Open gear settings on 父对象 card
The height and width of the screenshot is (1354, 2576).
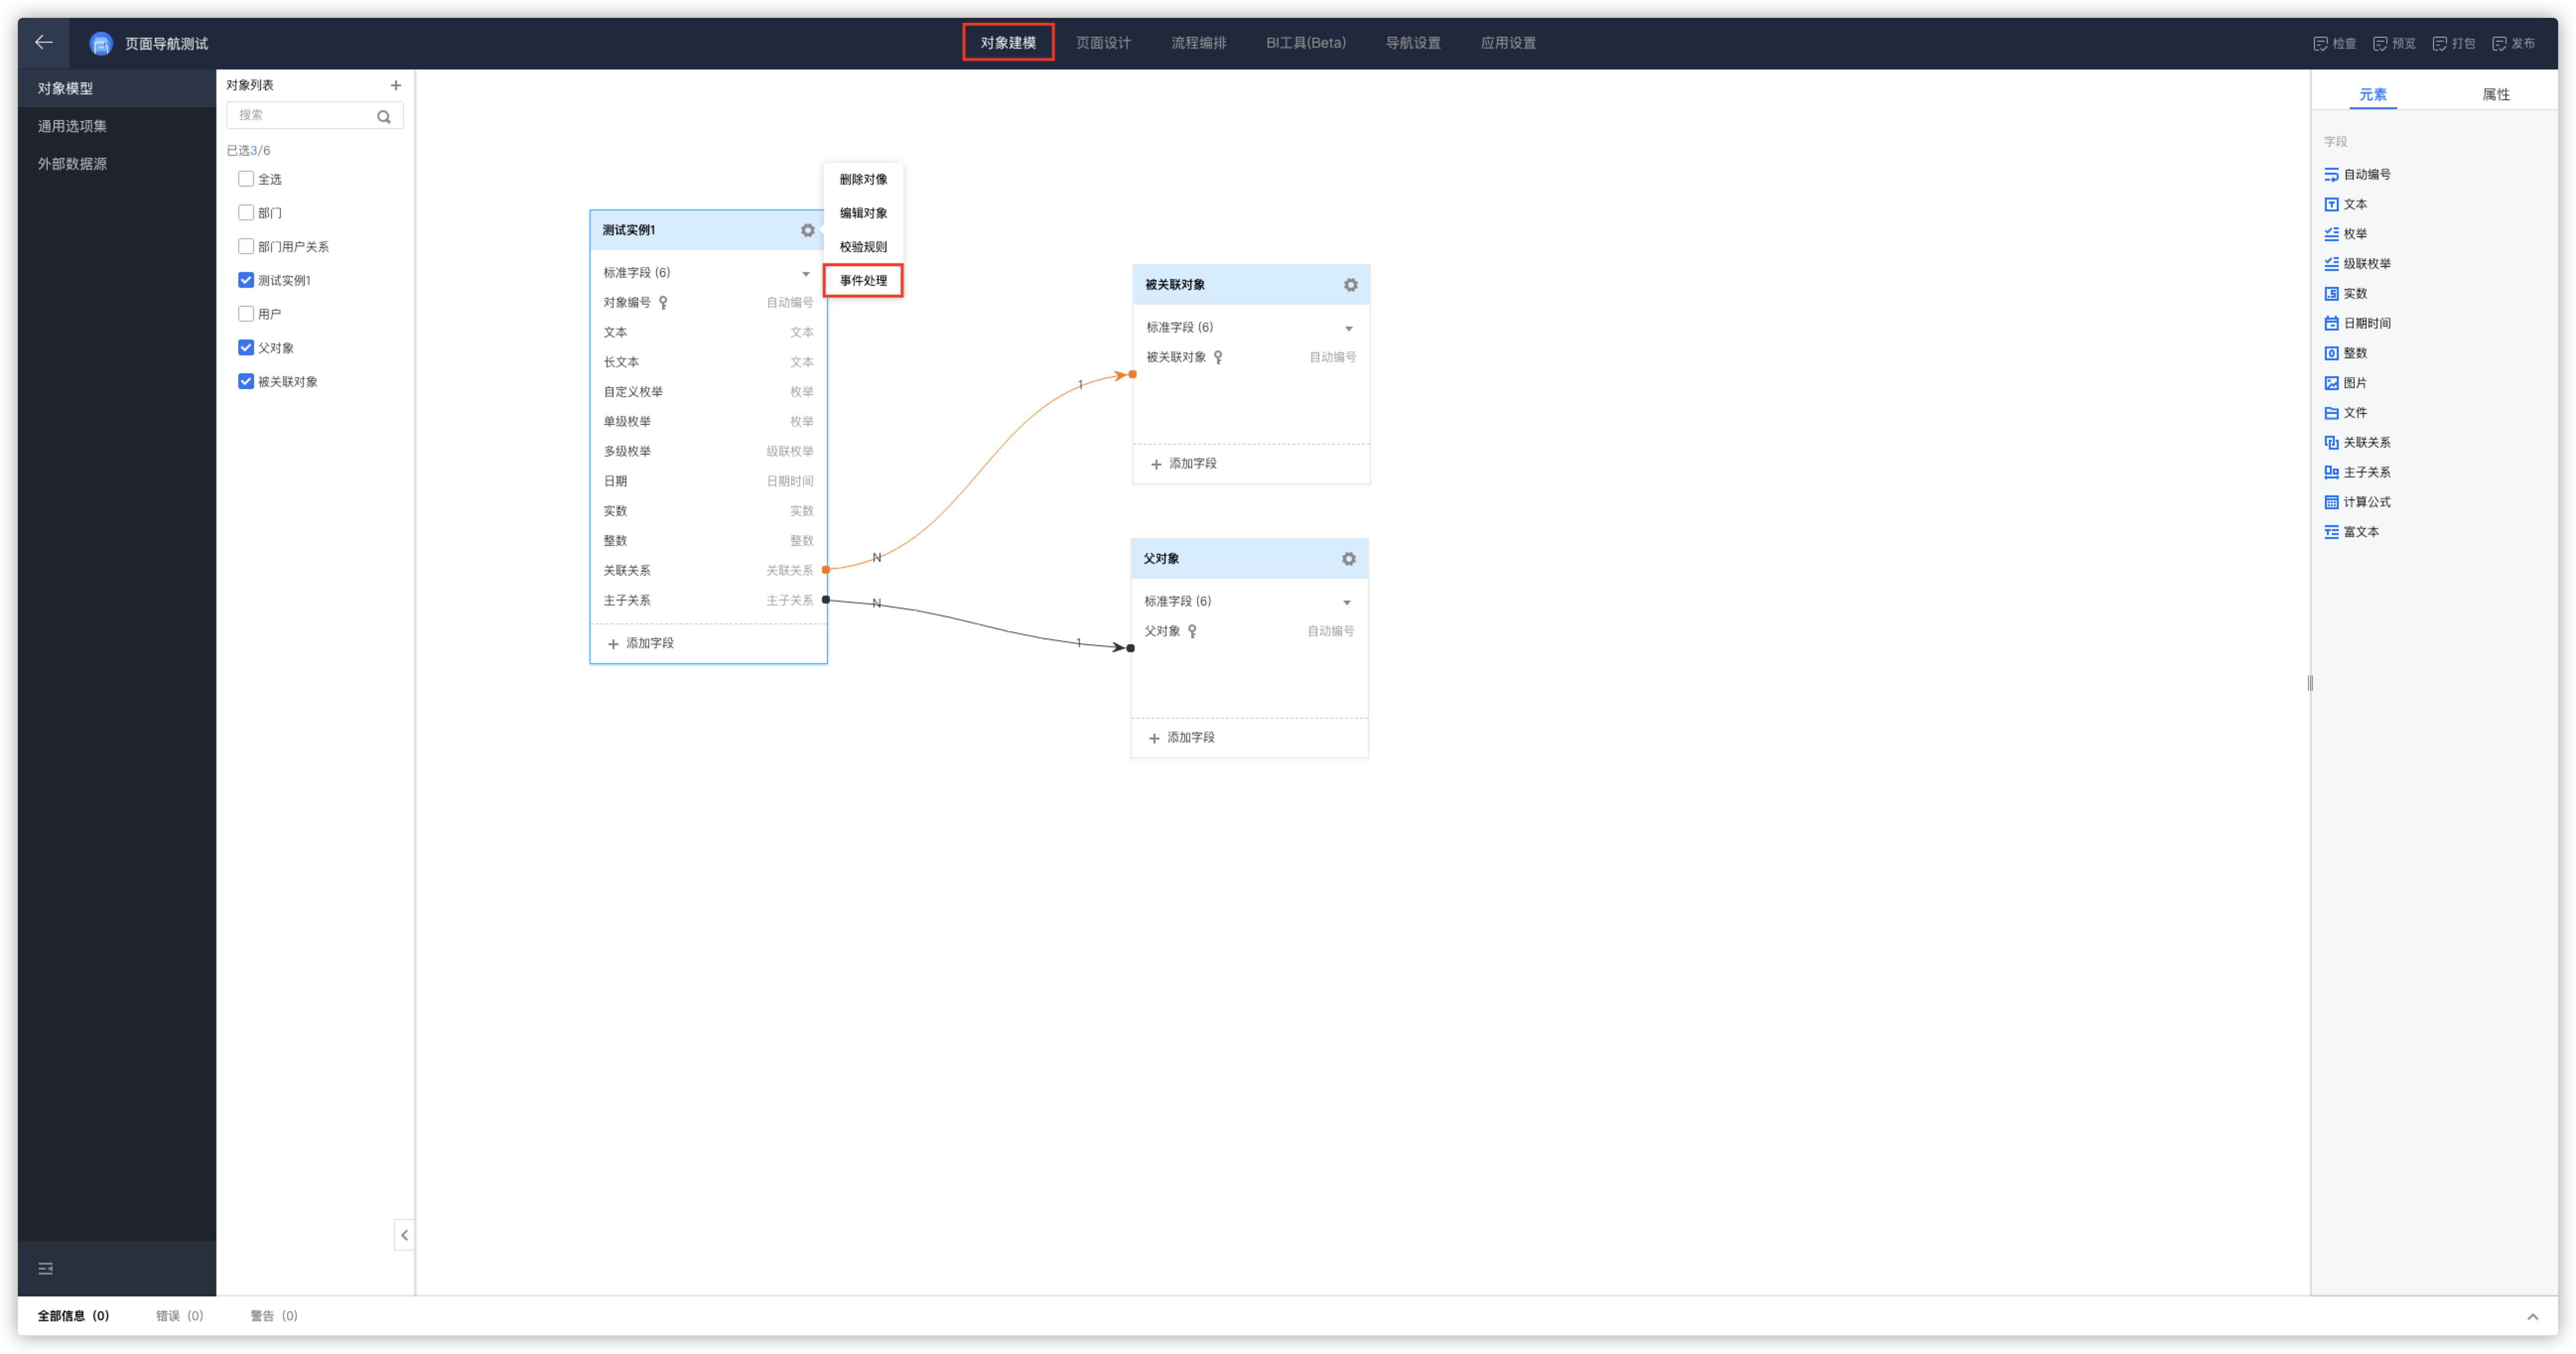[x=1349, y=559]
